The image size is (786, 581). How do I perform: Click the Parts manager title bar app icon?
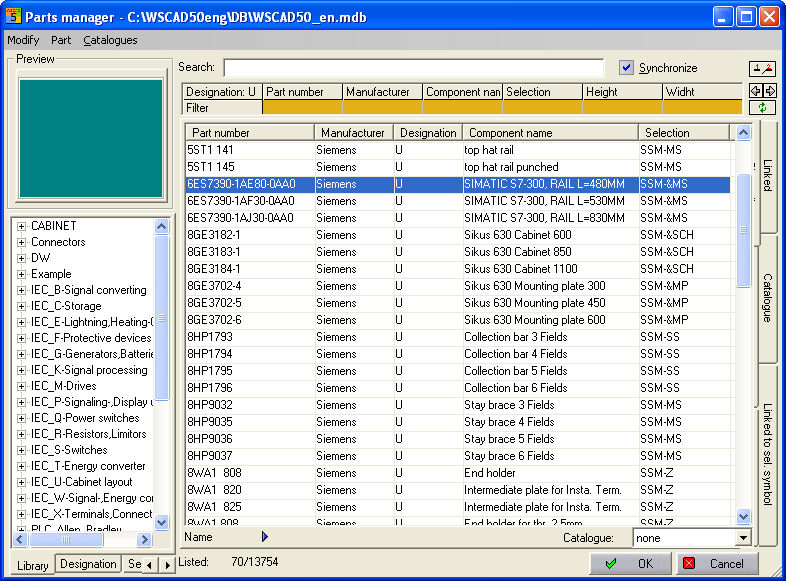[x=14, y=17]
